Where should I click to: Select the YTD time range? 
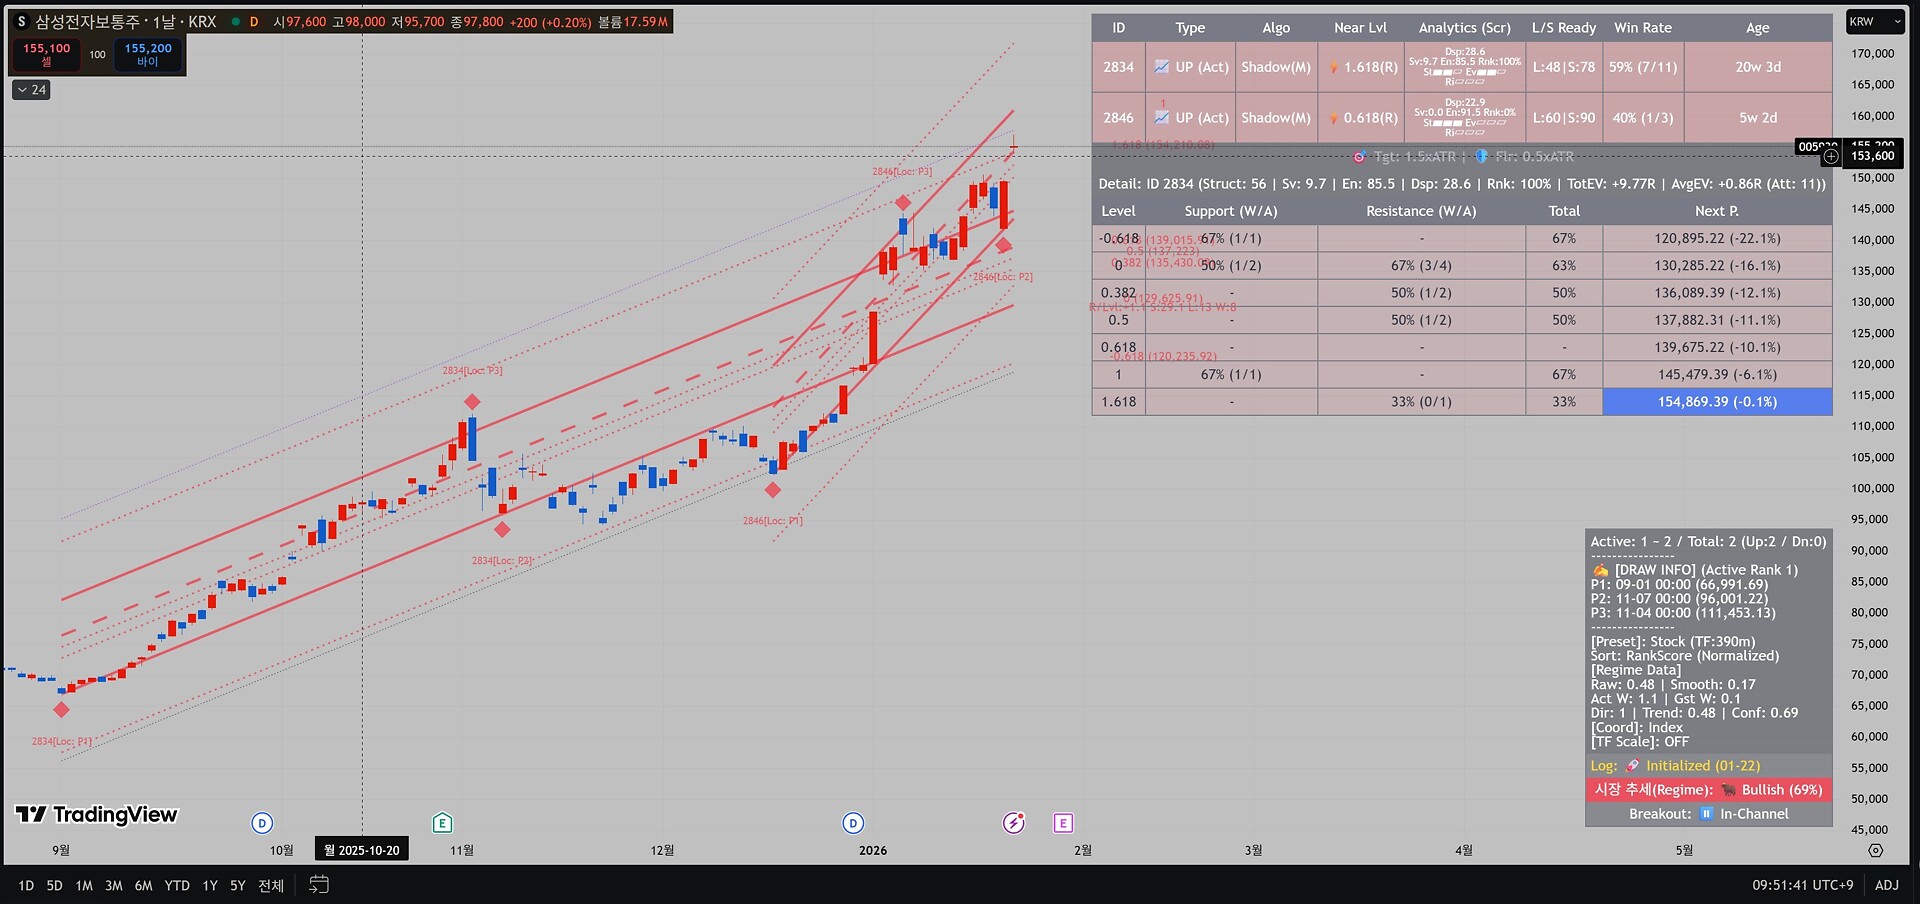(x=177, y=885)
